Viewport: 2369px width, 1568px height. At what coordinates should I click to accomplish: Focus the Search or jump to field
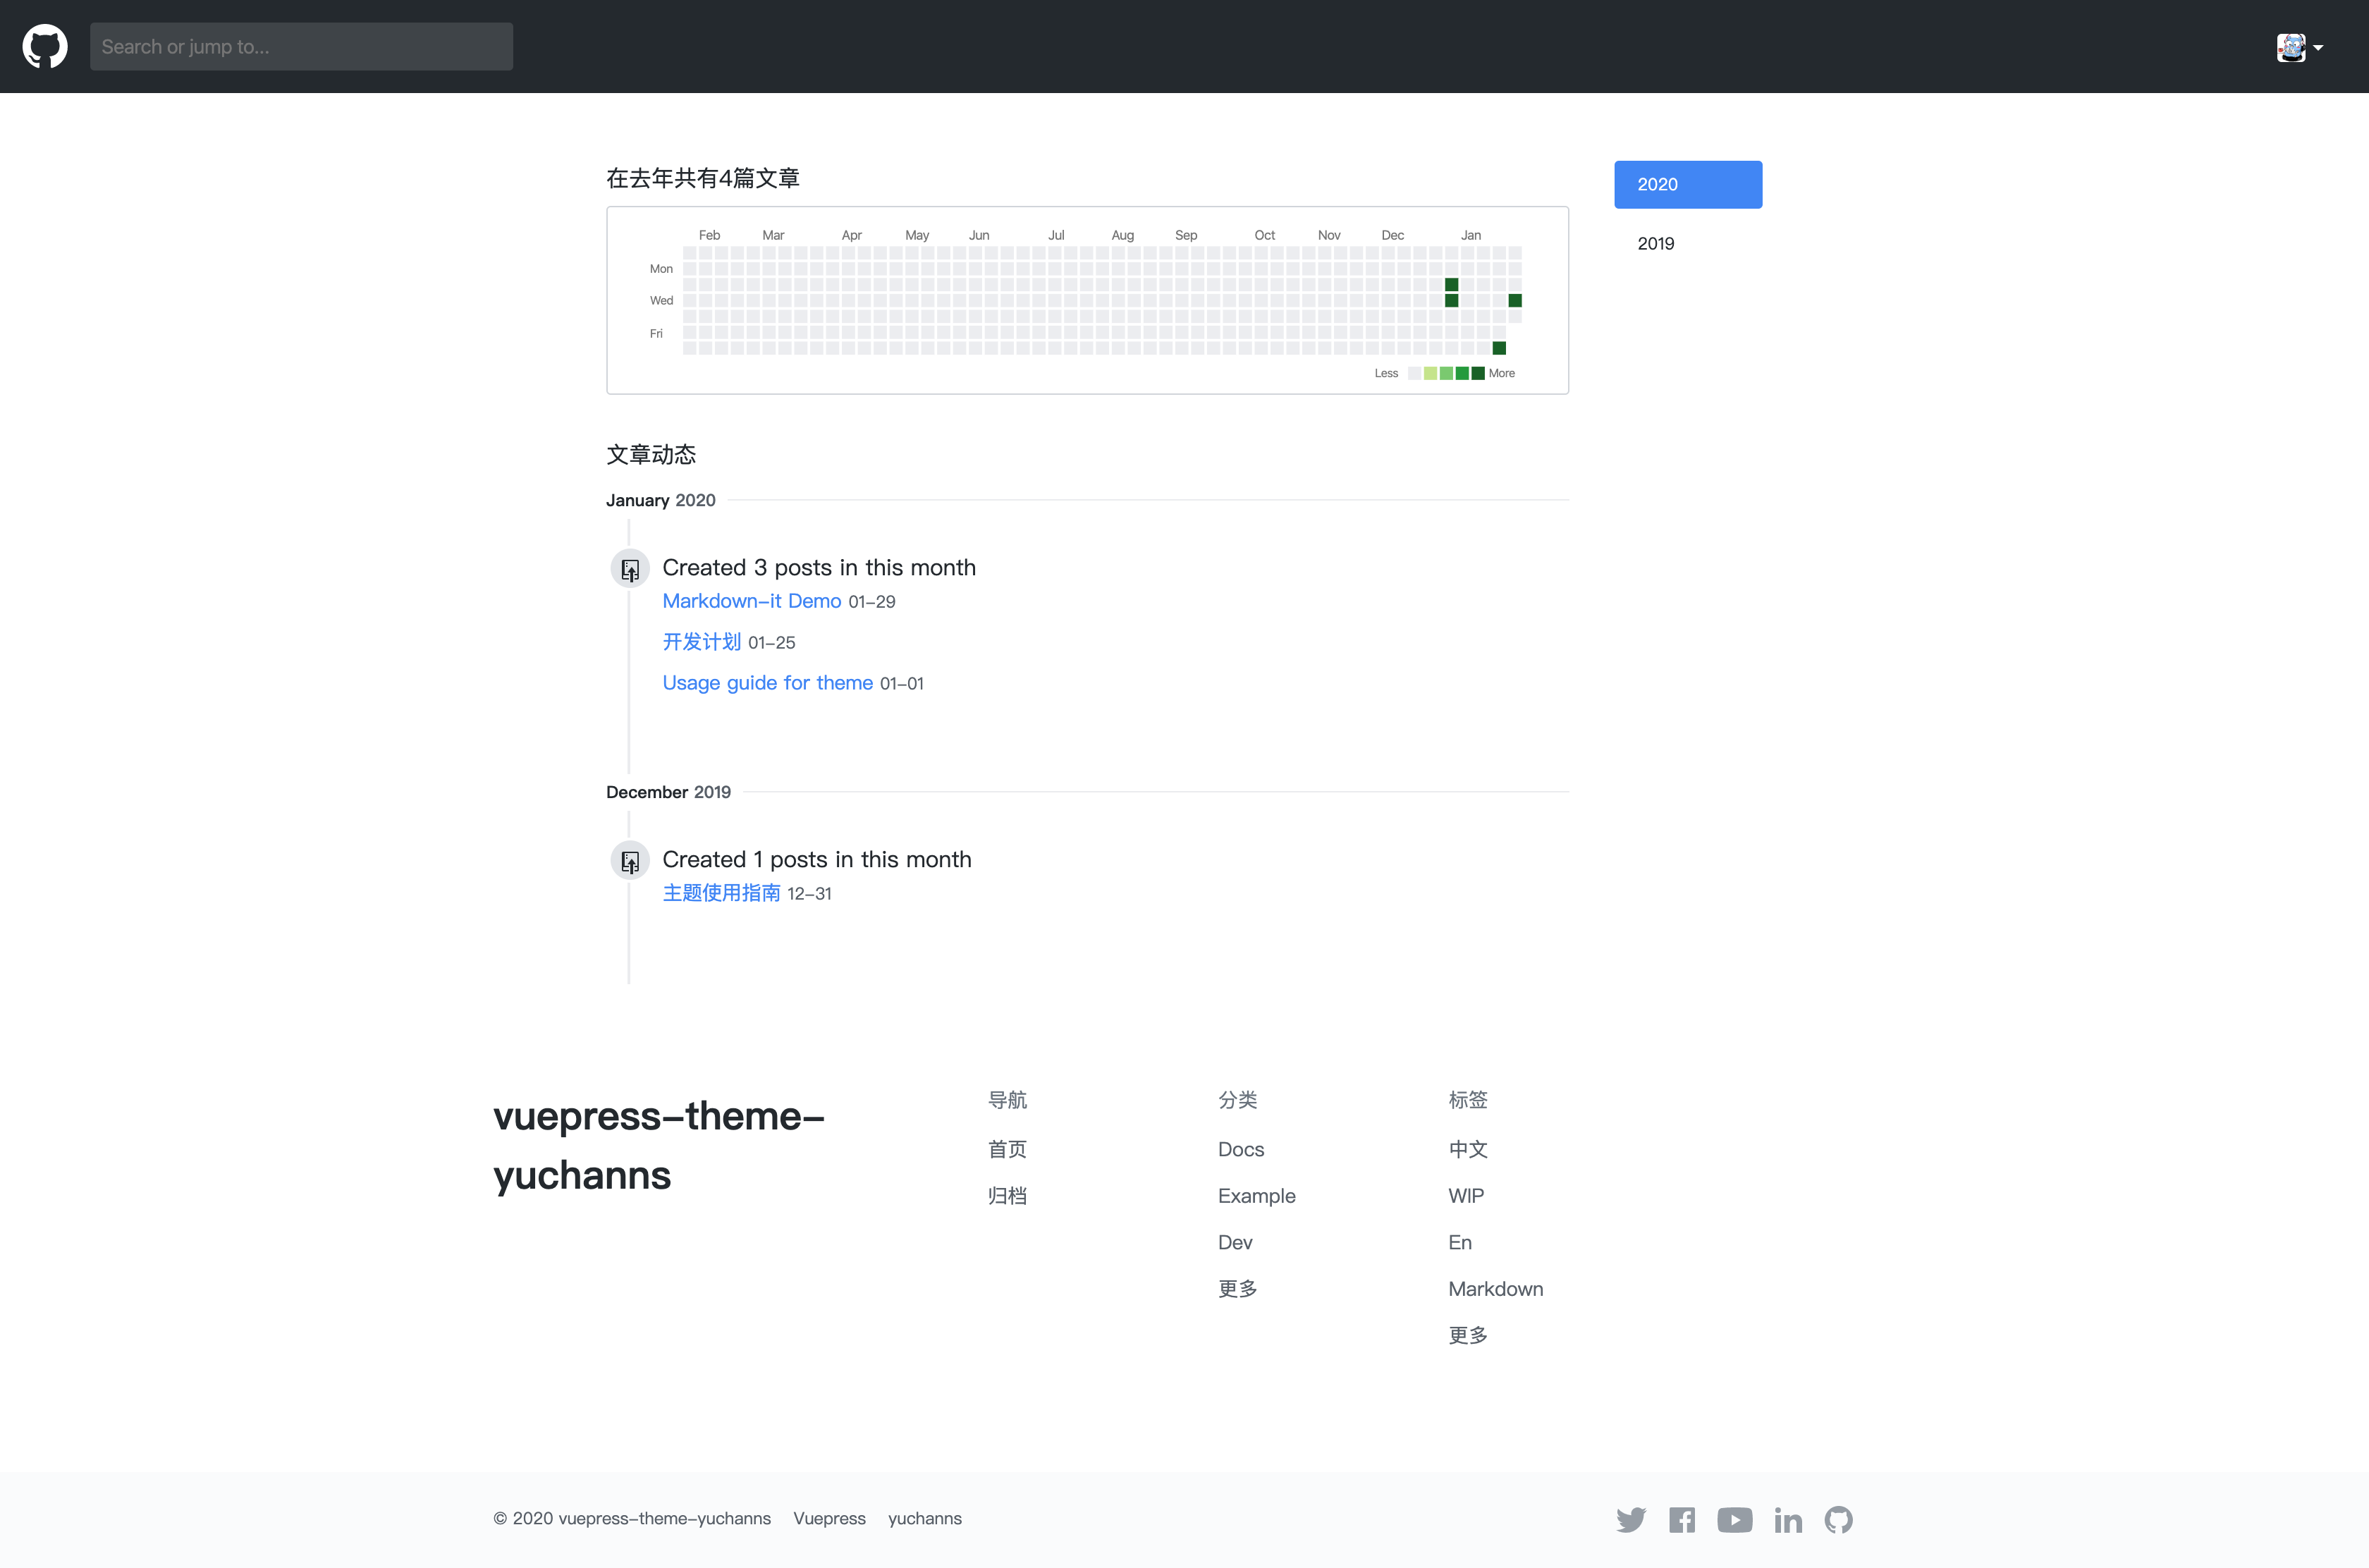(301, 46)
